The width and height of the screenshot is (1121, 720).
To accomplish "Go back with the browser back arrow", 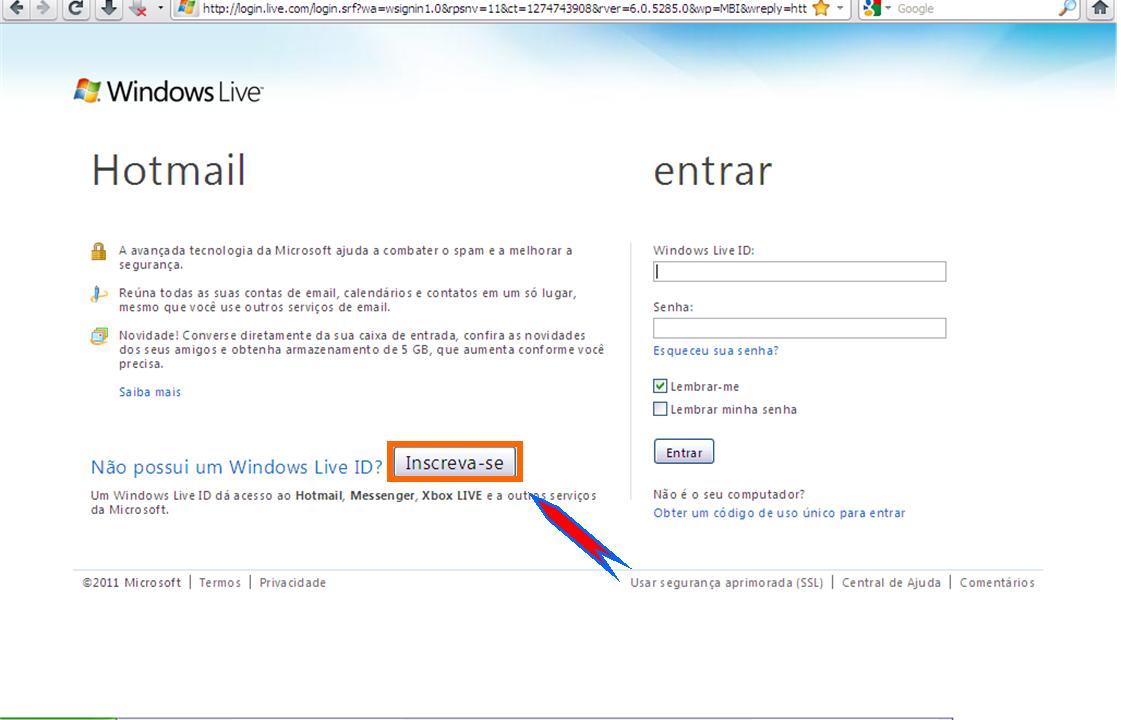I will tap(16, 9).
